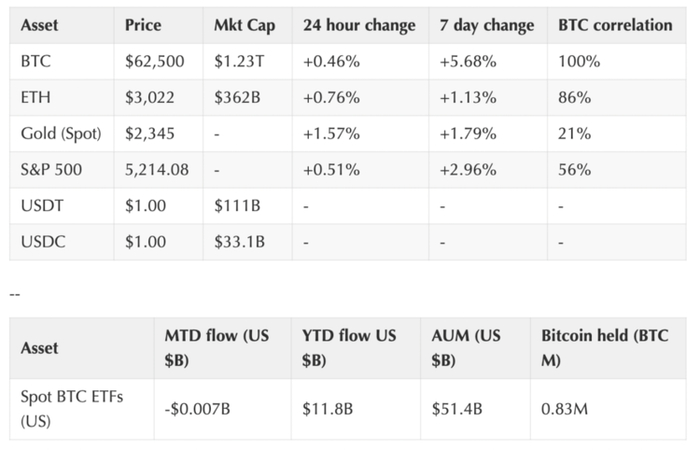Select the BTC price $62,500 cell
Viewport: 700px width, 450px height.
tap(154, 61)
